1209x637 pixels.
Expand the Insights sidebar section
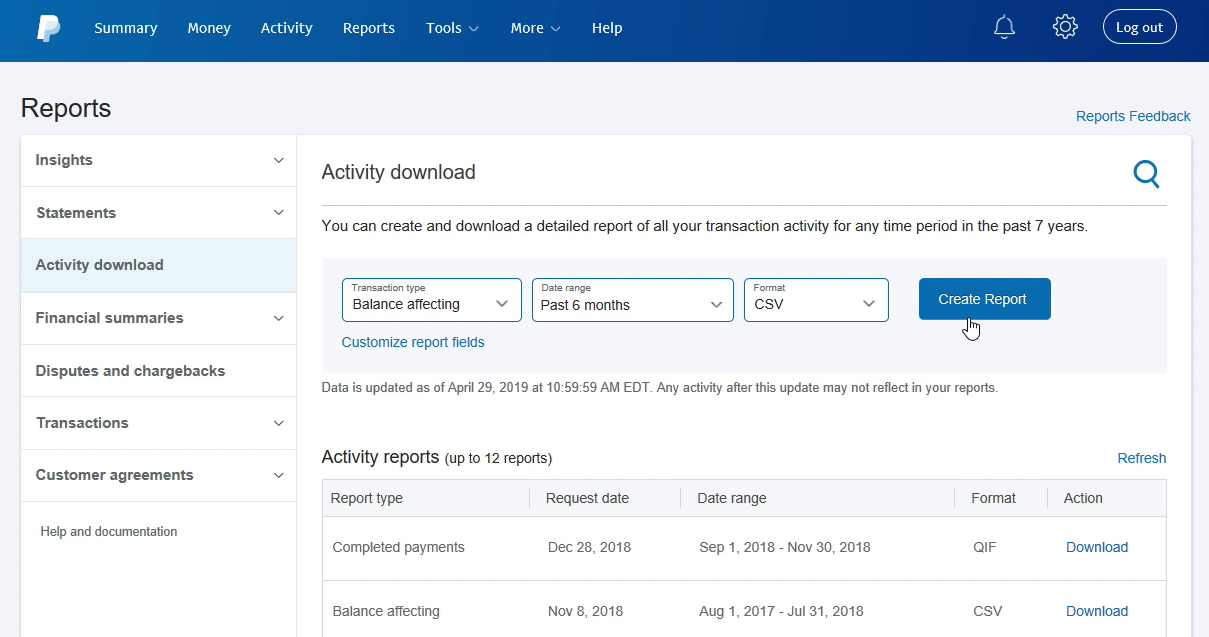tap(158, 160)
